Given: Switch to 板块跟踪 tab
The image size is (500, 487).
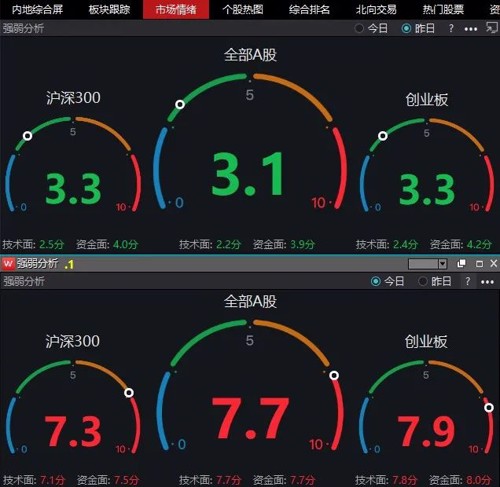Looking at the screenshot, I should coord(109,10).
